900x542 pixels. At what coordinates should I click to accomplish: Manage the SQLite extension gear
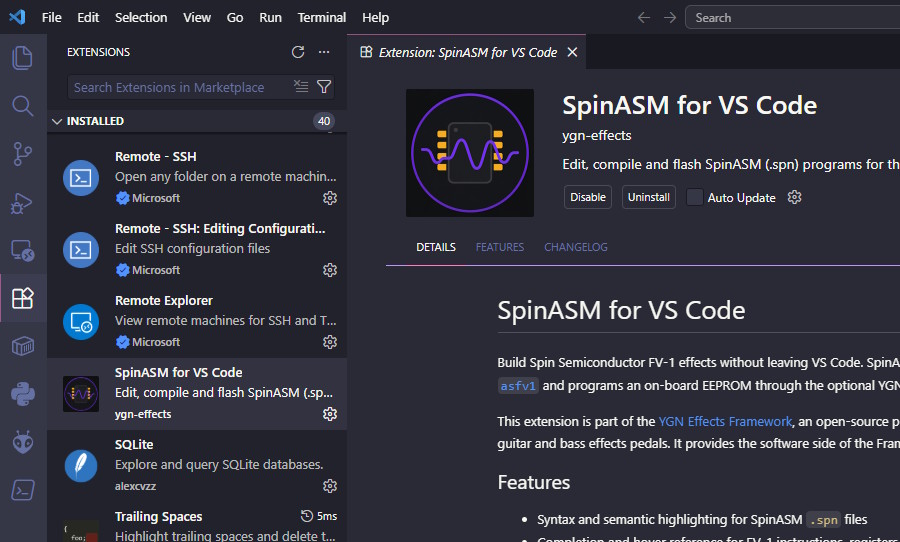point(329,486)
